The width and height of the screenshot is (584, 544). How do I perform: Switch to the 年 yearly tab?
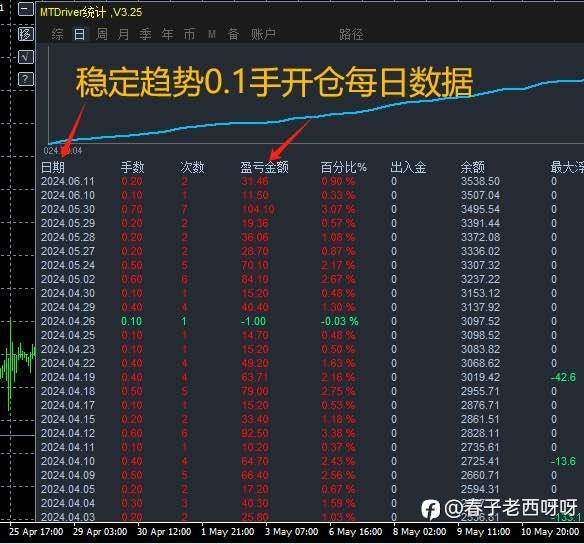[x=167, y=34]
